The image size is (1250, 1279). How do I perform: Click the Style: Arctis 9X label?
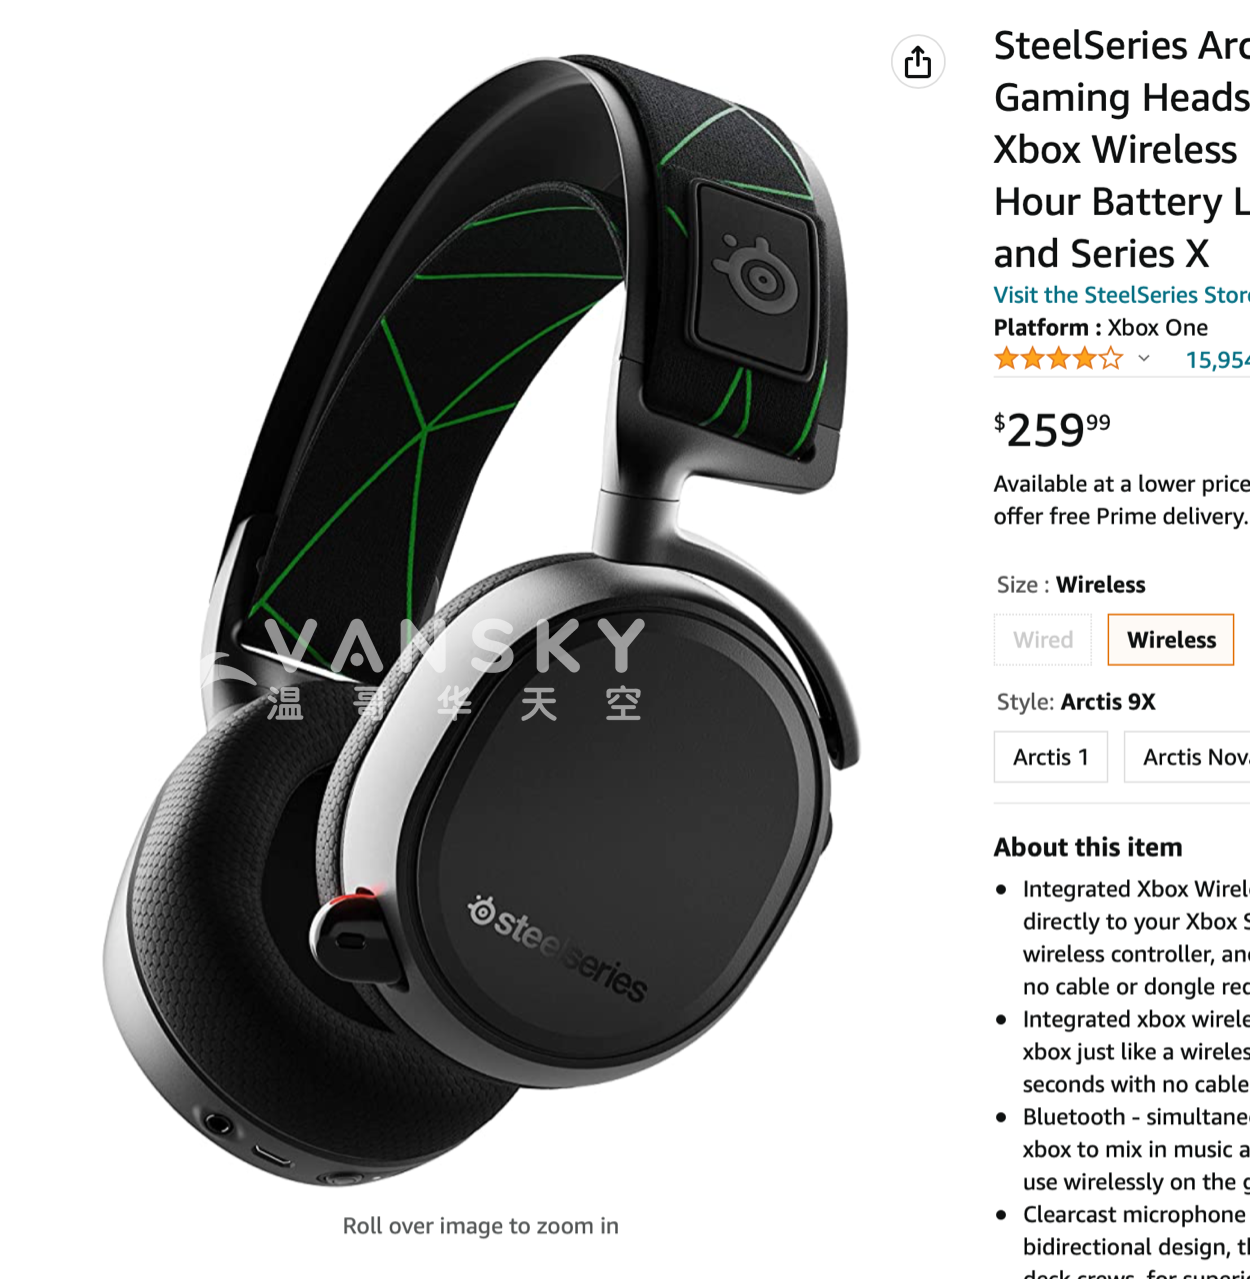(1076, 702)
